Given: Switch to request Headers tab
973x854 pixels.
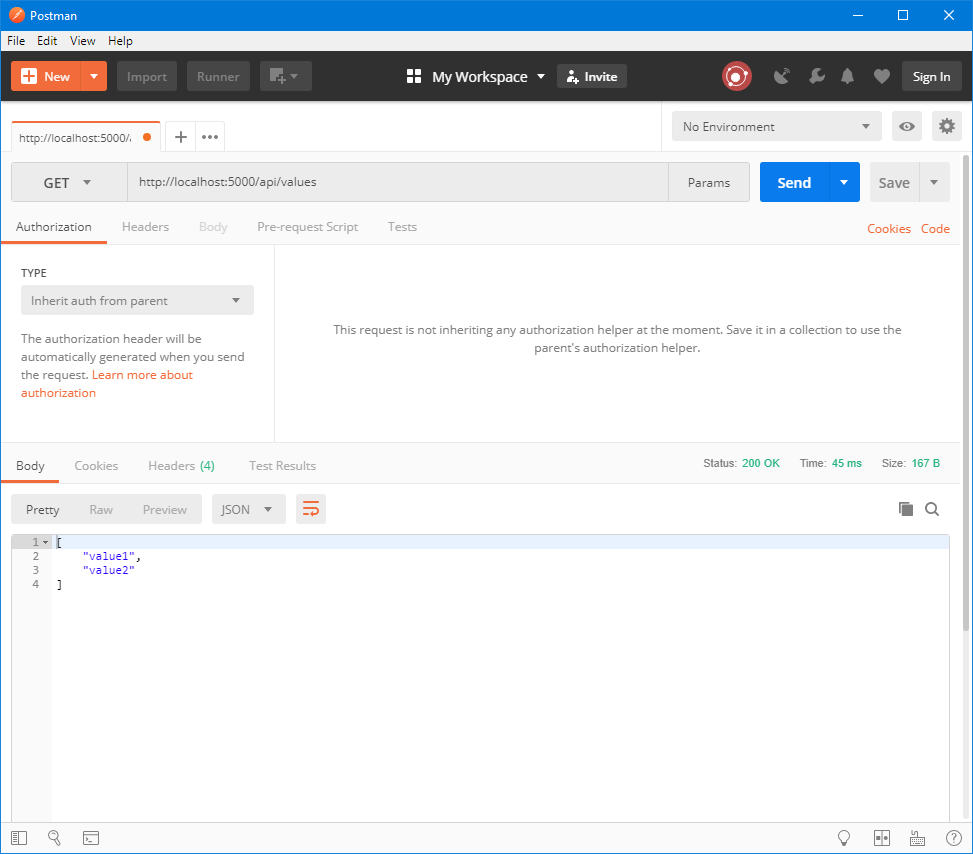Looking at the screenshot, I should (x=145, y=227).
